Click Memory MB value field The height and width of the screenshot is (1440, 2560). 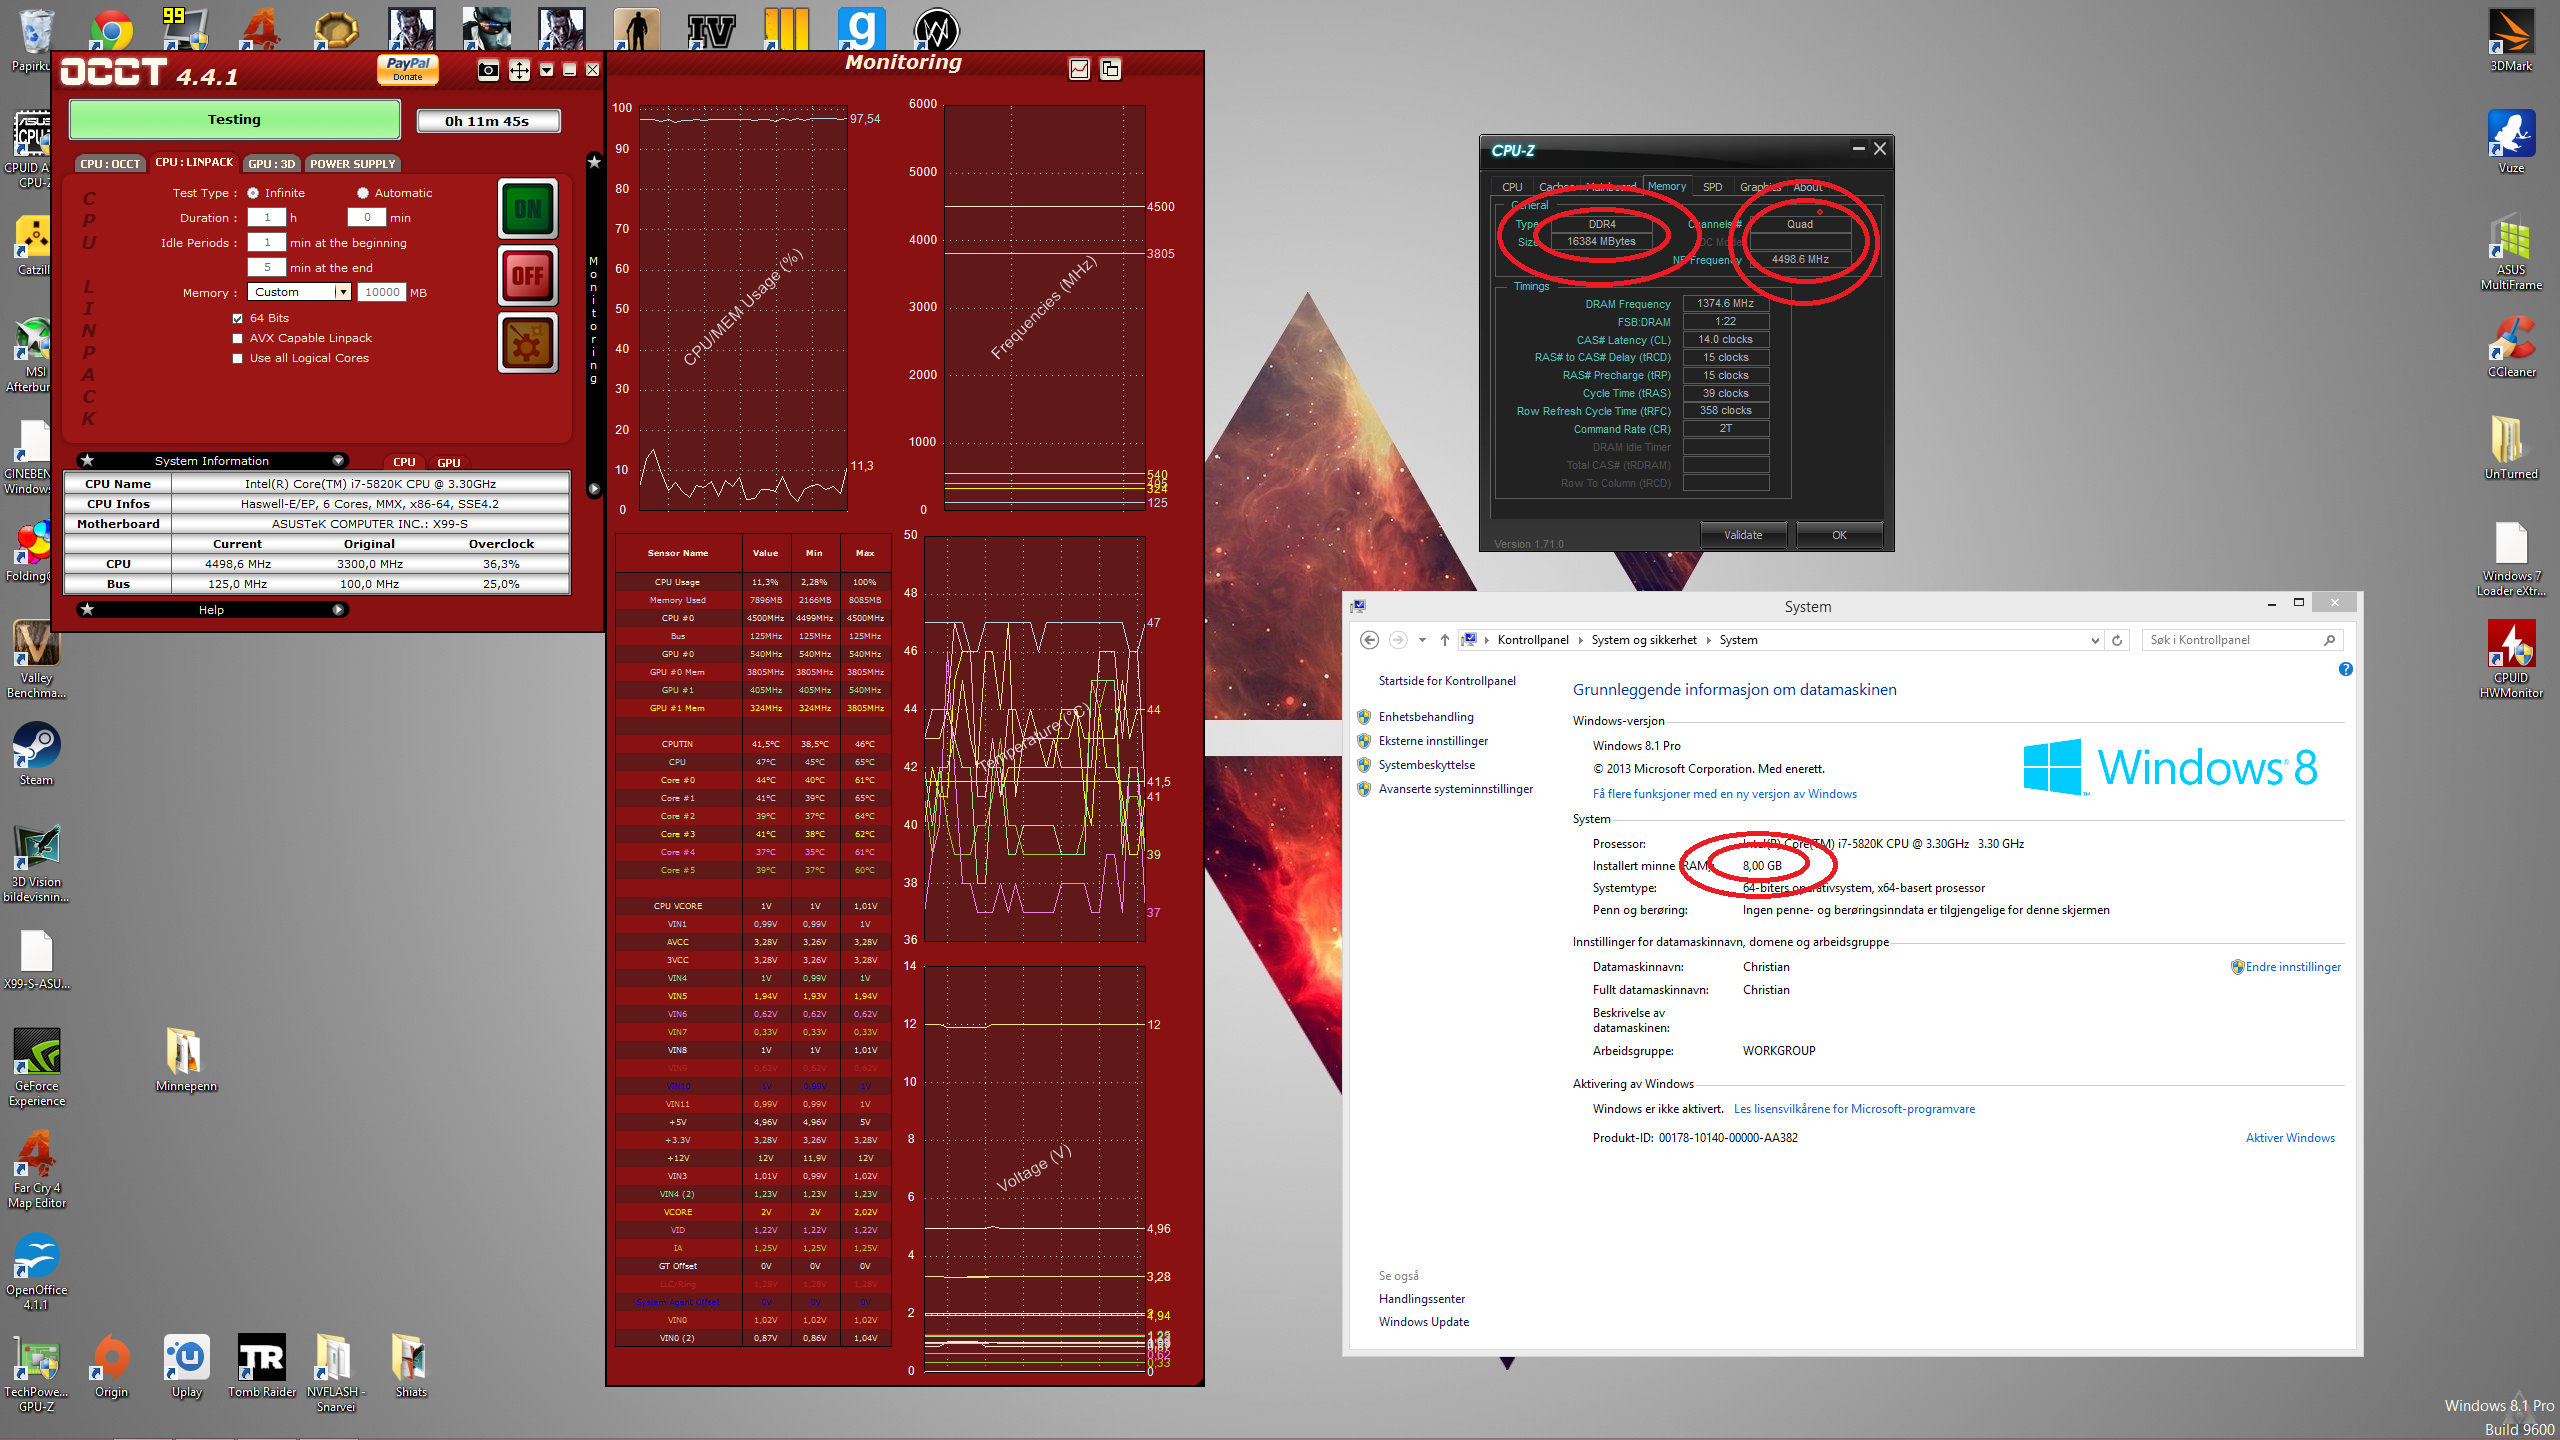(381, 292)
